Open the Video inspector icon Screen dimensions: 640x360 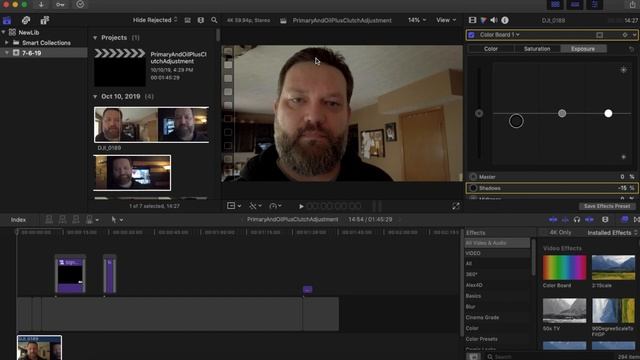pos(472,20)
